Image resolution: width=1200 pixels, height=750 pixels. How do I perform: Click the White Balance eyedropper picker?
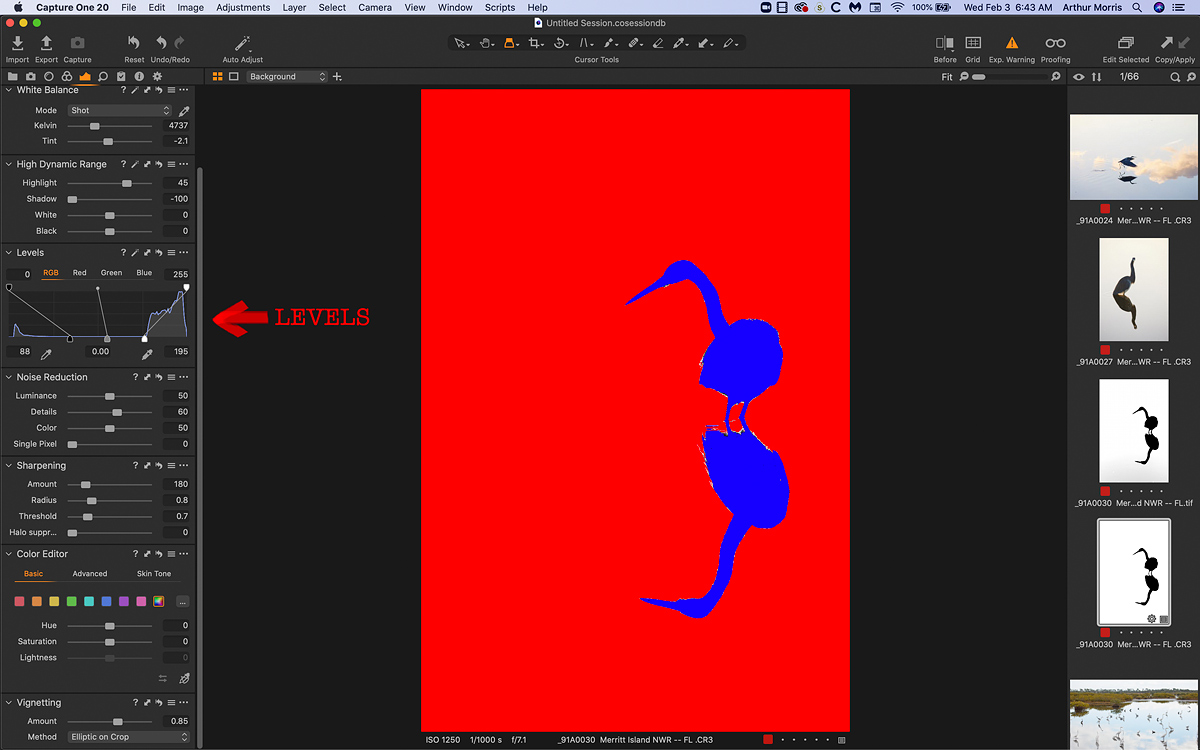[x=184, y=110]
